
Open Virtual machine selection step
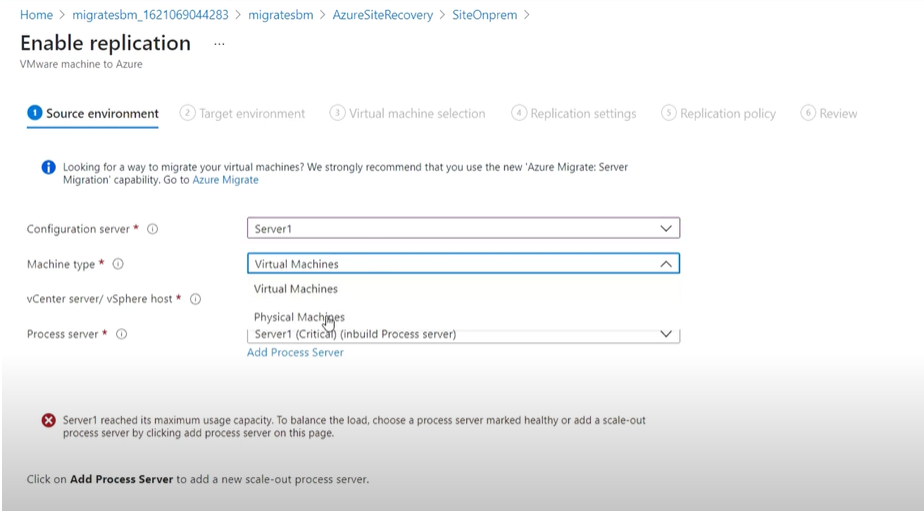point(407,113)
